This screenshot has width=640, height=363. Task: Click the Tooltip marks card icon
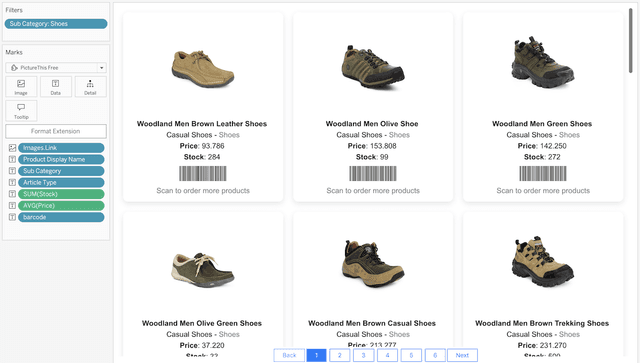pos(21,111)
